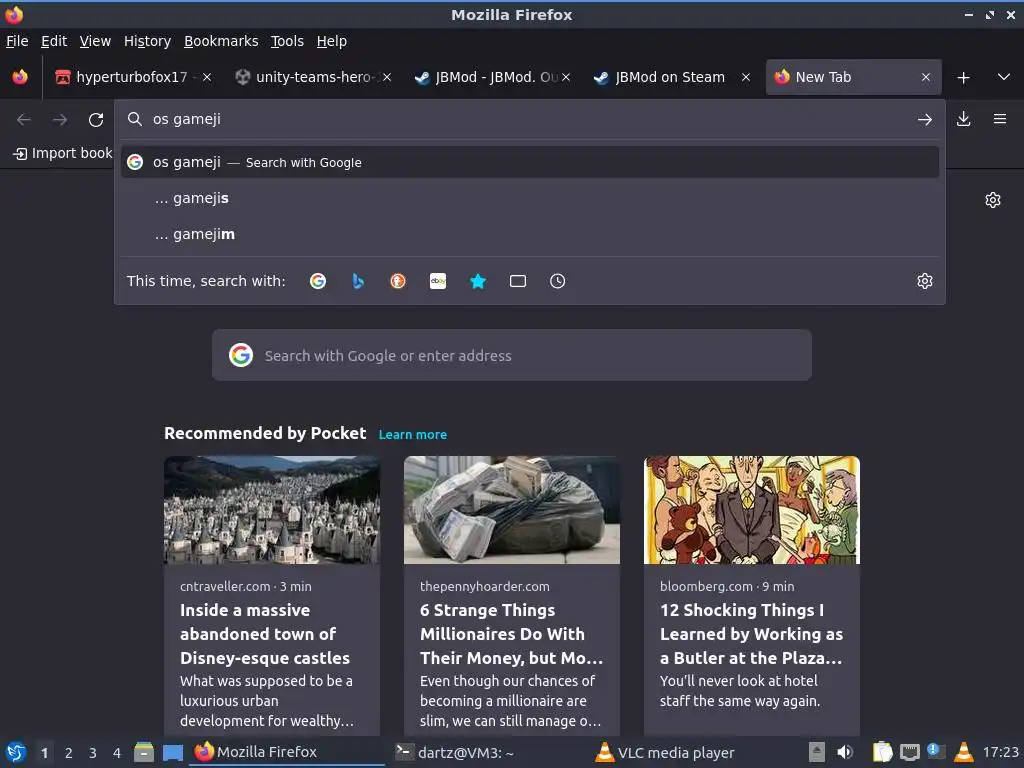The height and width of the screenshot is (768, 1024).
Task: Open the clipboard manager tray icon
Action: click(x=882, y=753)
